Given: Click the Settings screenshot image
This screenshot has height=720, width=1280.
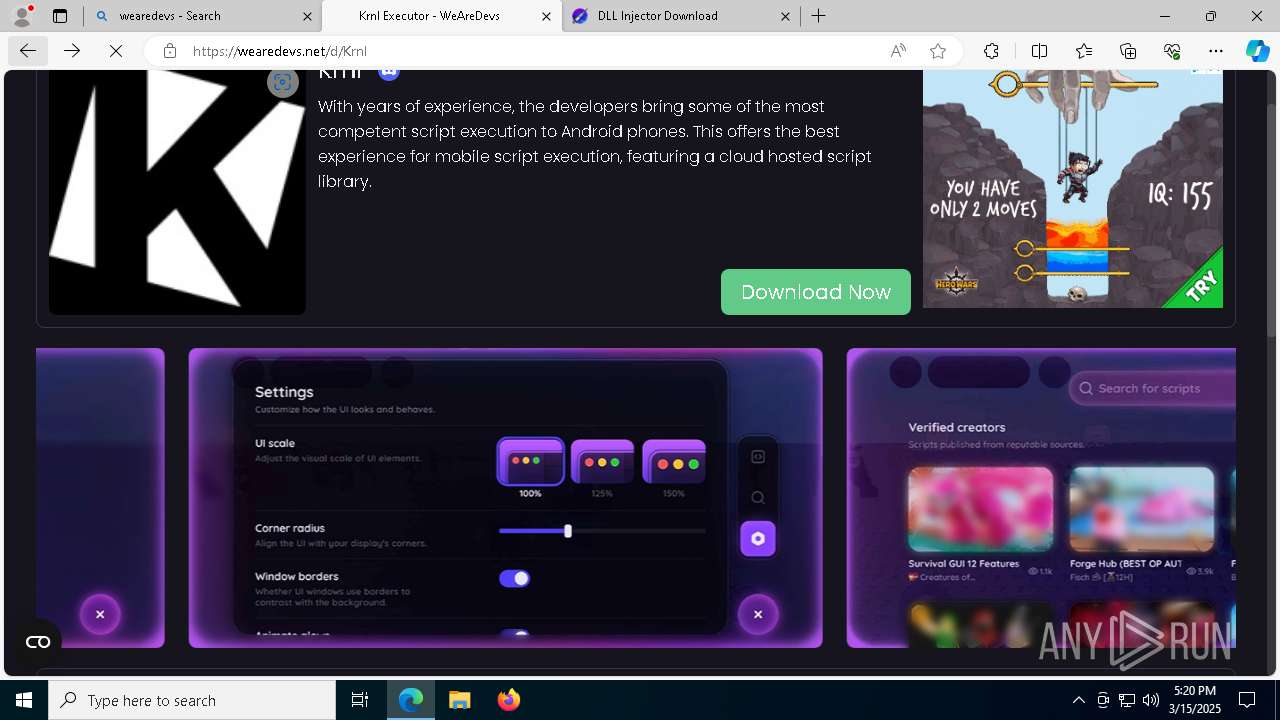Looking at the screenshot, I should (x=505, y=497).
